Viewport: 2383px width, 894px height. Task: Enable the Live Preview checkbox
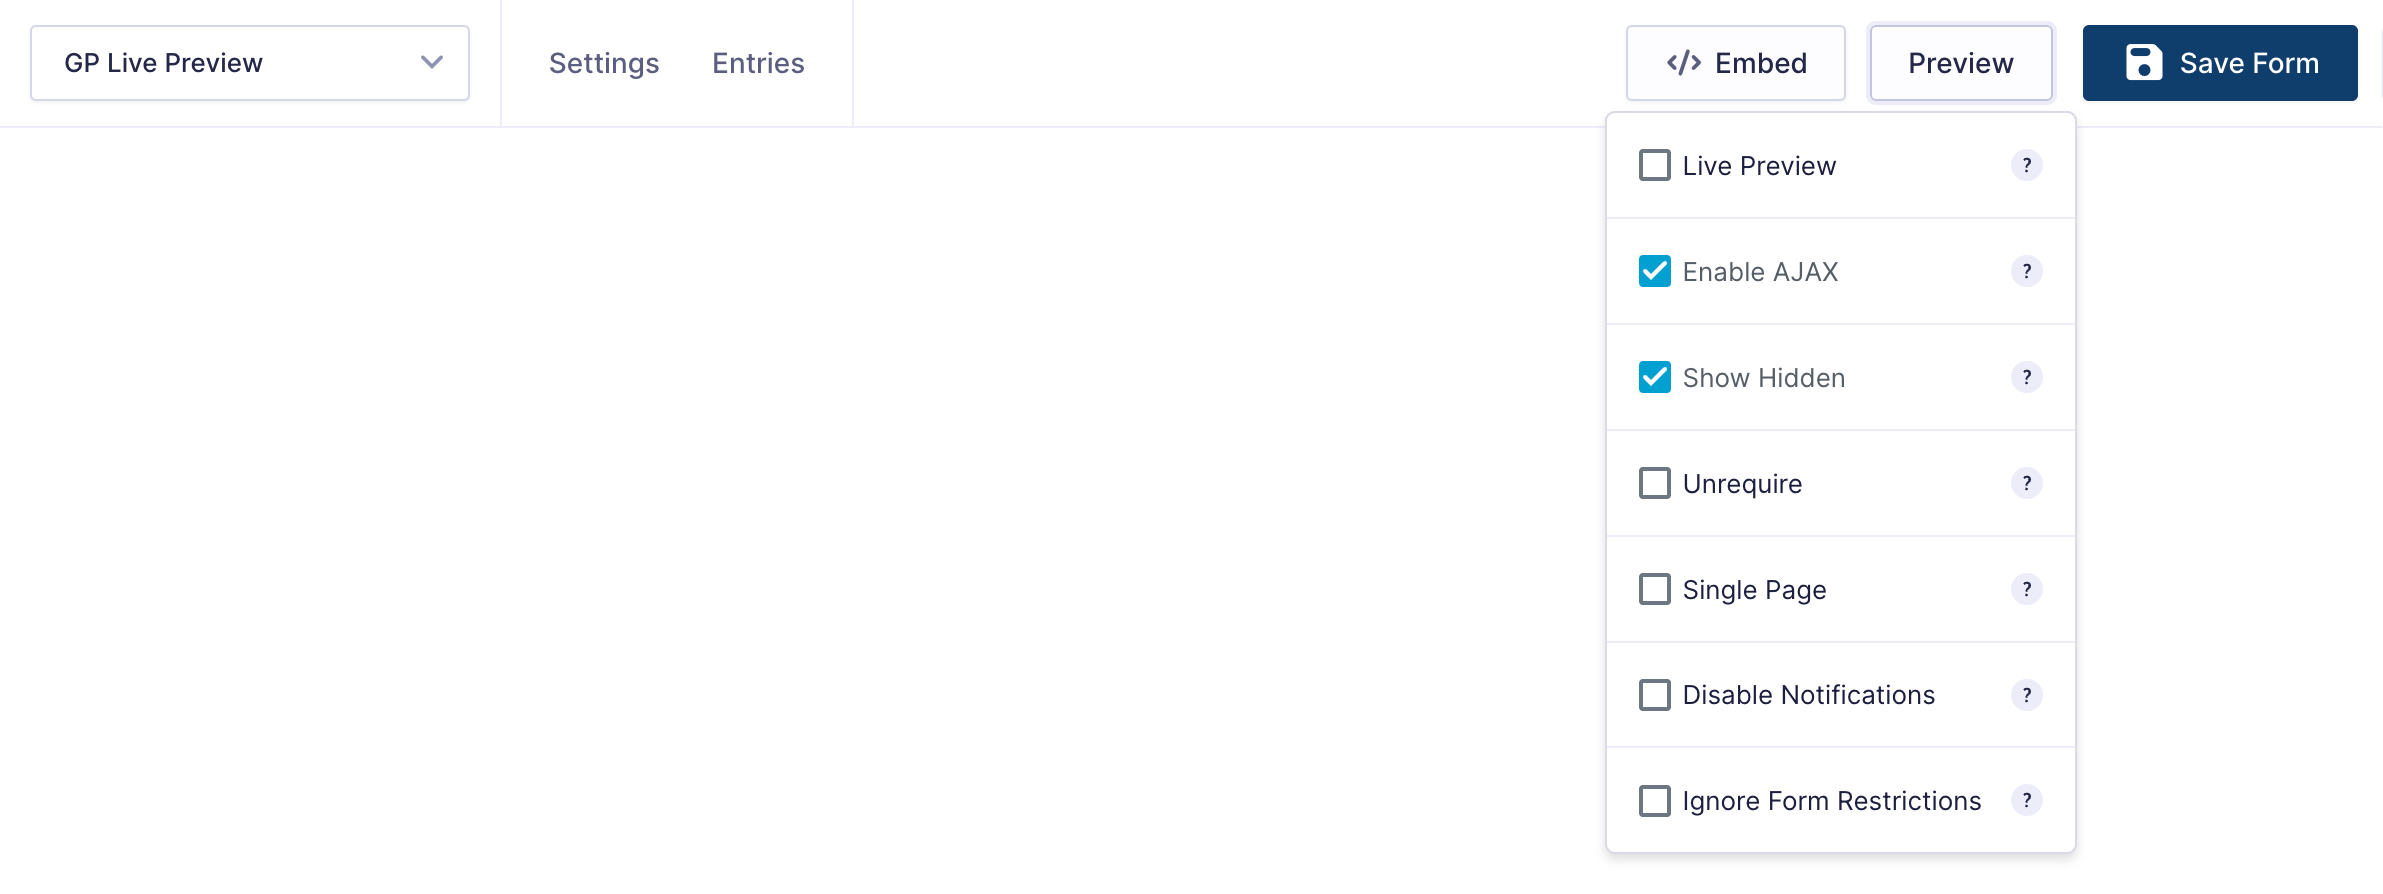point(1655,165)
